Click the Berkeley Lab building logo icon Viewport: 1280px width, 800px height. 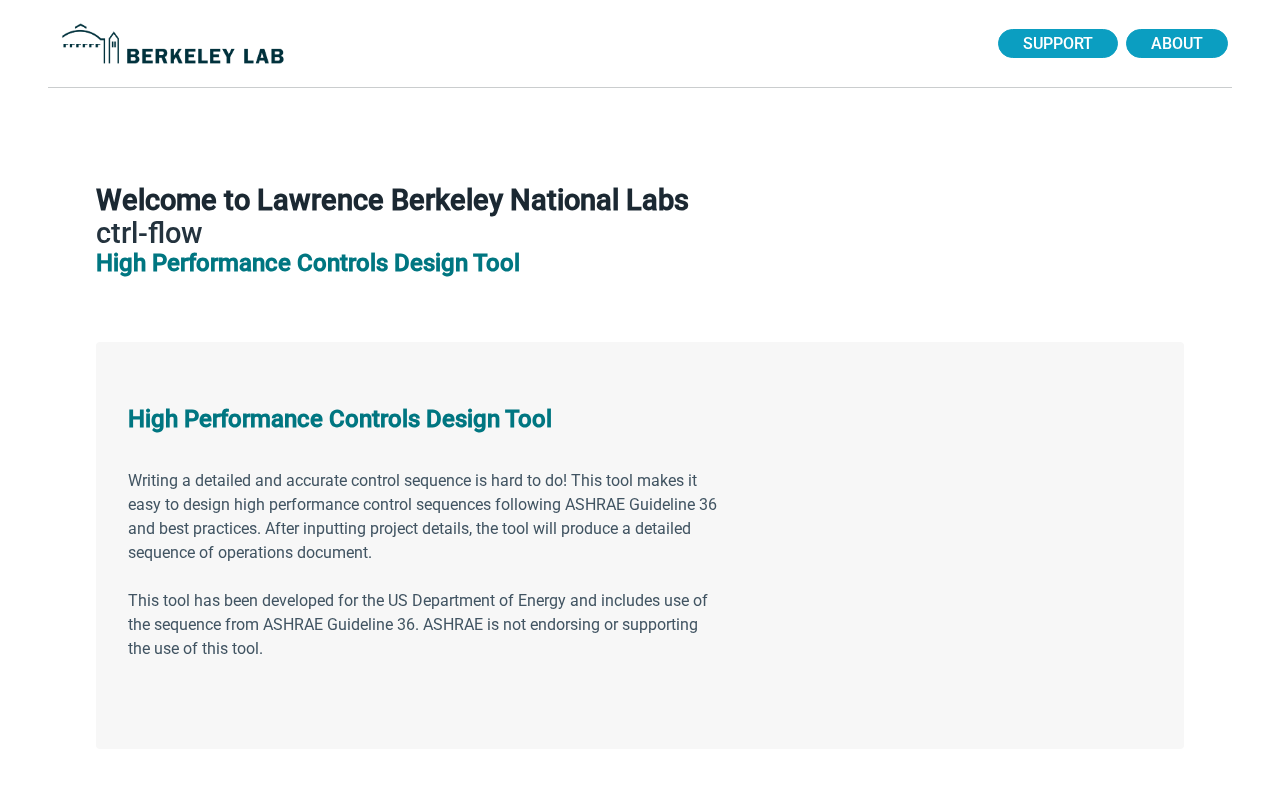90,44
